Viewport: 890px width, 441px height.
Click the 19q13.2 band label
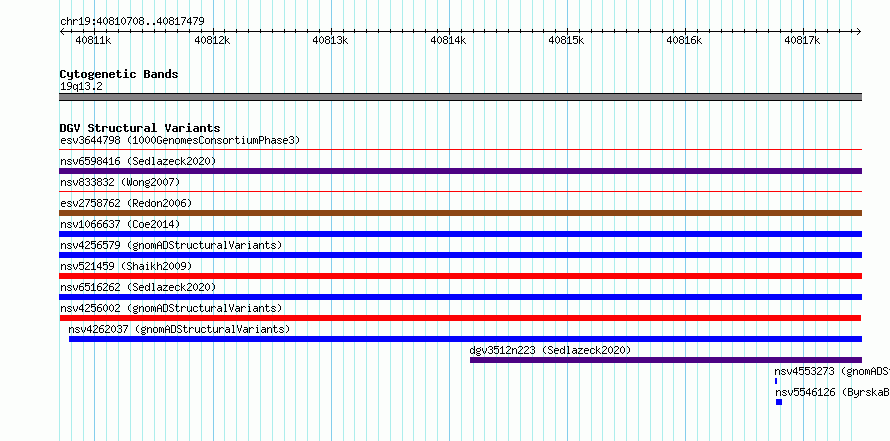[x=81, y=87]
